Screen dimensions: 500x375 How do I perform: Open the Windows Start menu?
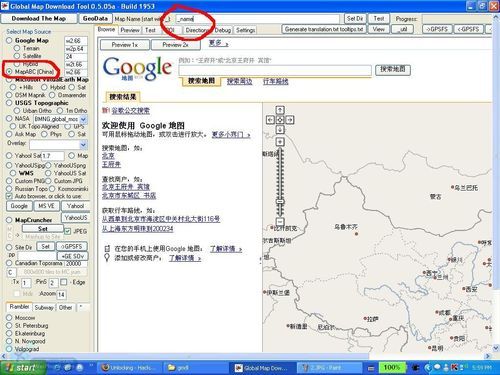pos(22,368)
